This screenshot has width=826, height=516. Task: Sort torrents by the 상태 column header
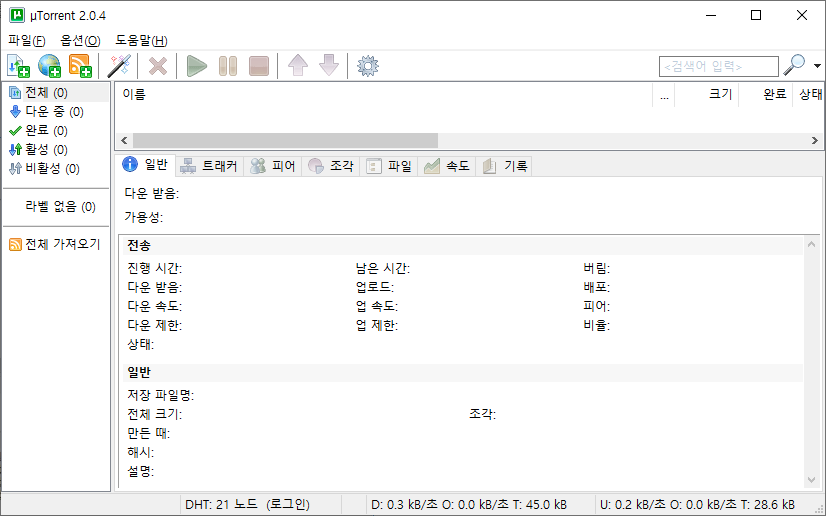(809, 95)
